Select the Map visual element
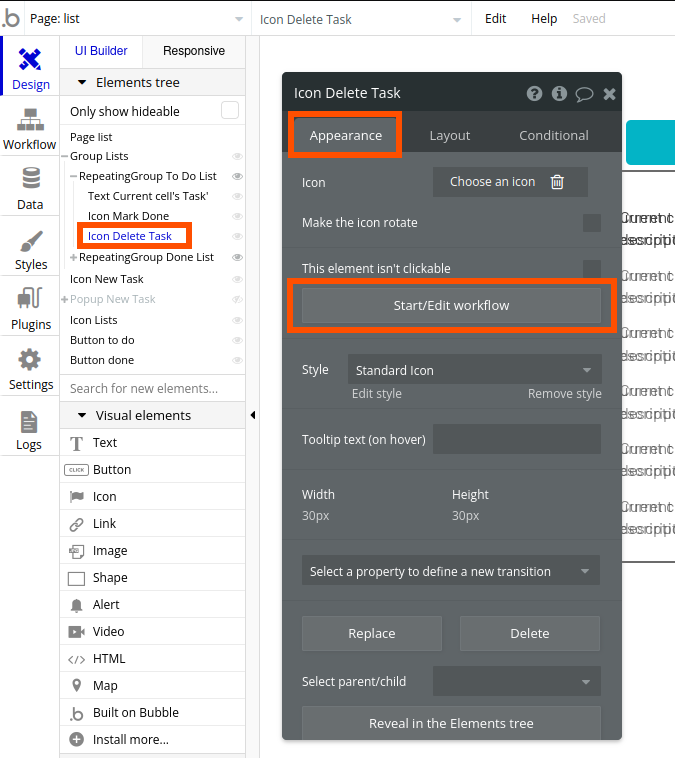 (152, 685)
